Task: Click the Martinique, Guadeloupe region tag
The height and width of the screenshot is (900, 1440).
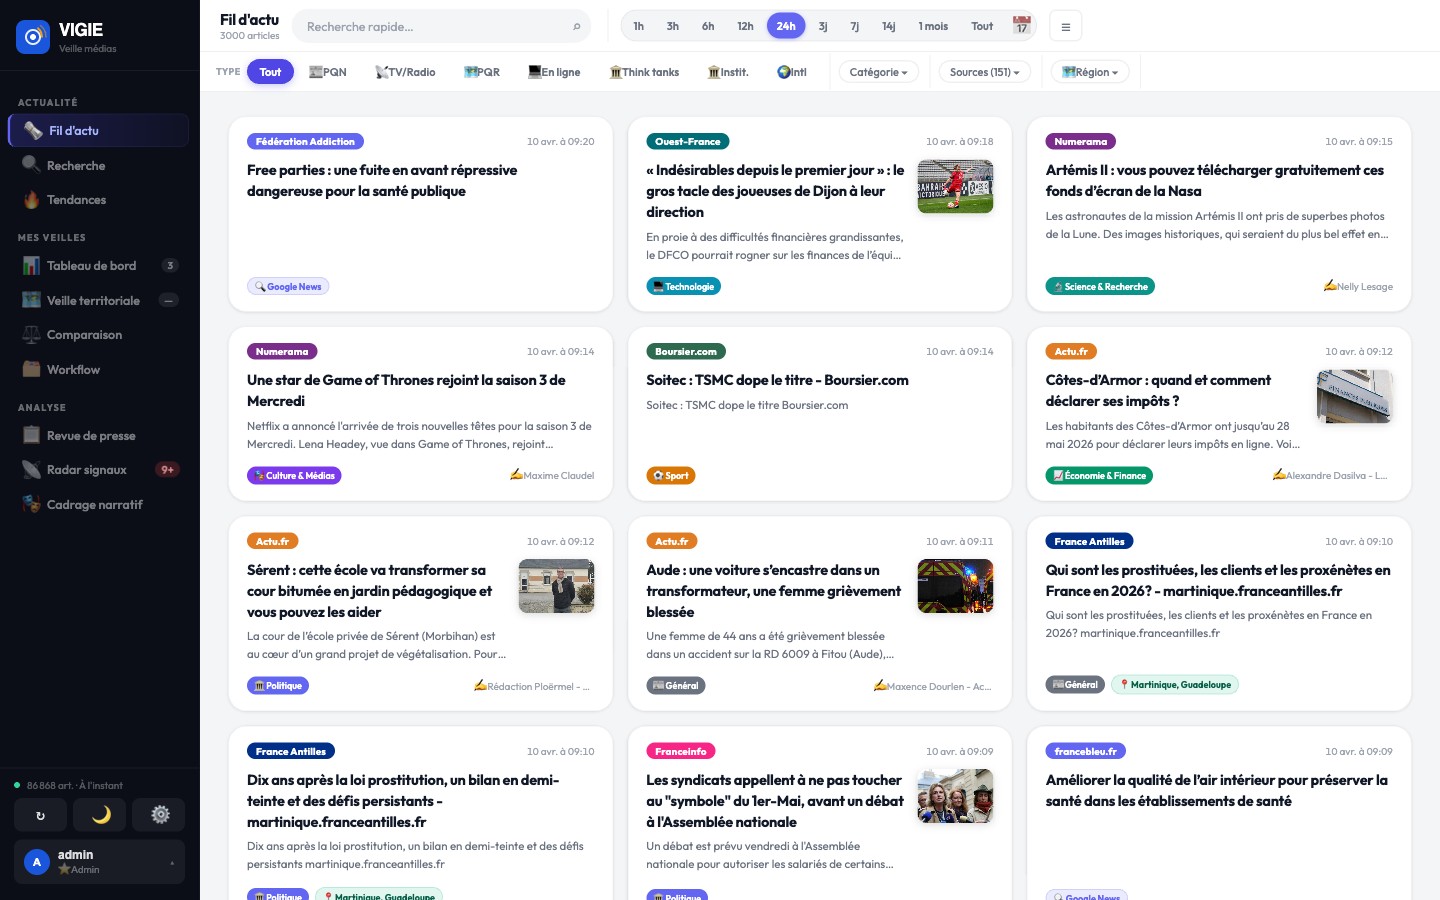Action: 1176,685
